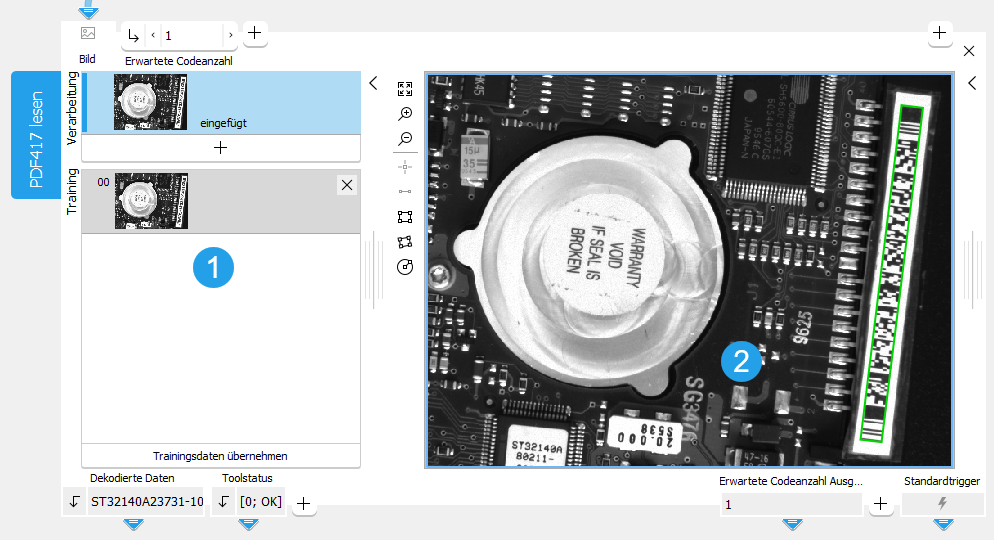Click Trainingsdaten übernehmen button
This screenshot has width=994, height=540.
point(220,455)
